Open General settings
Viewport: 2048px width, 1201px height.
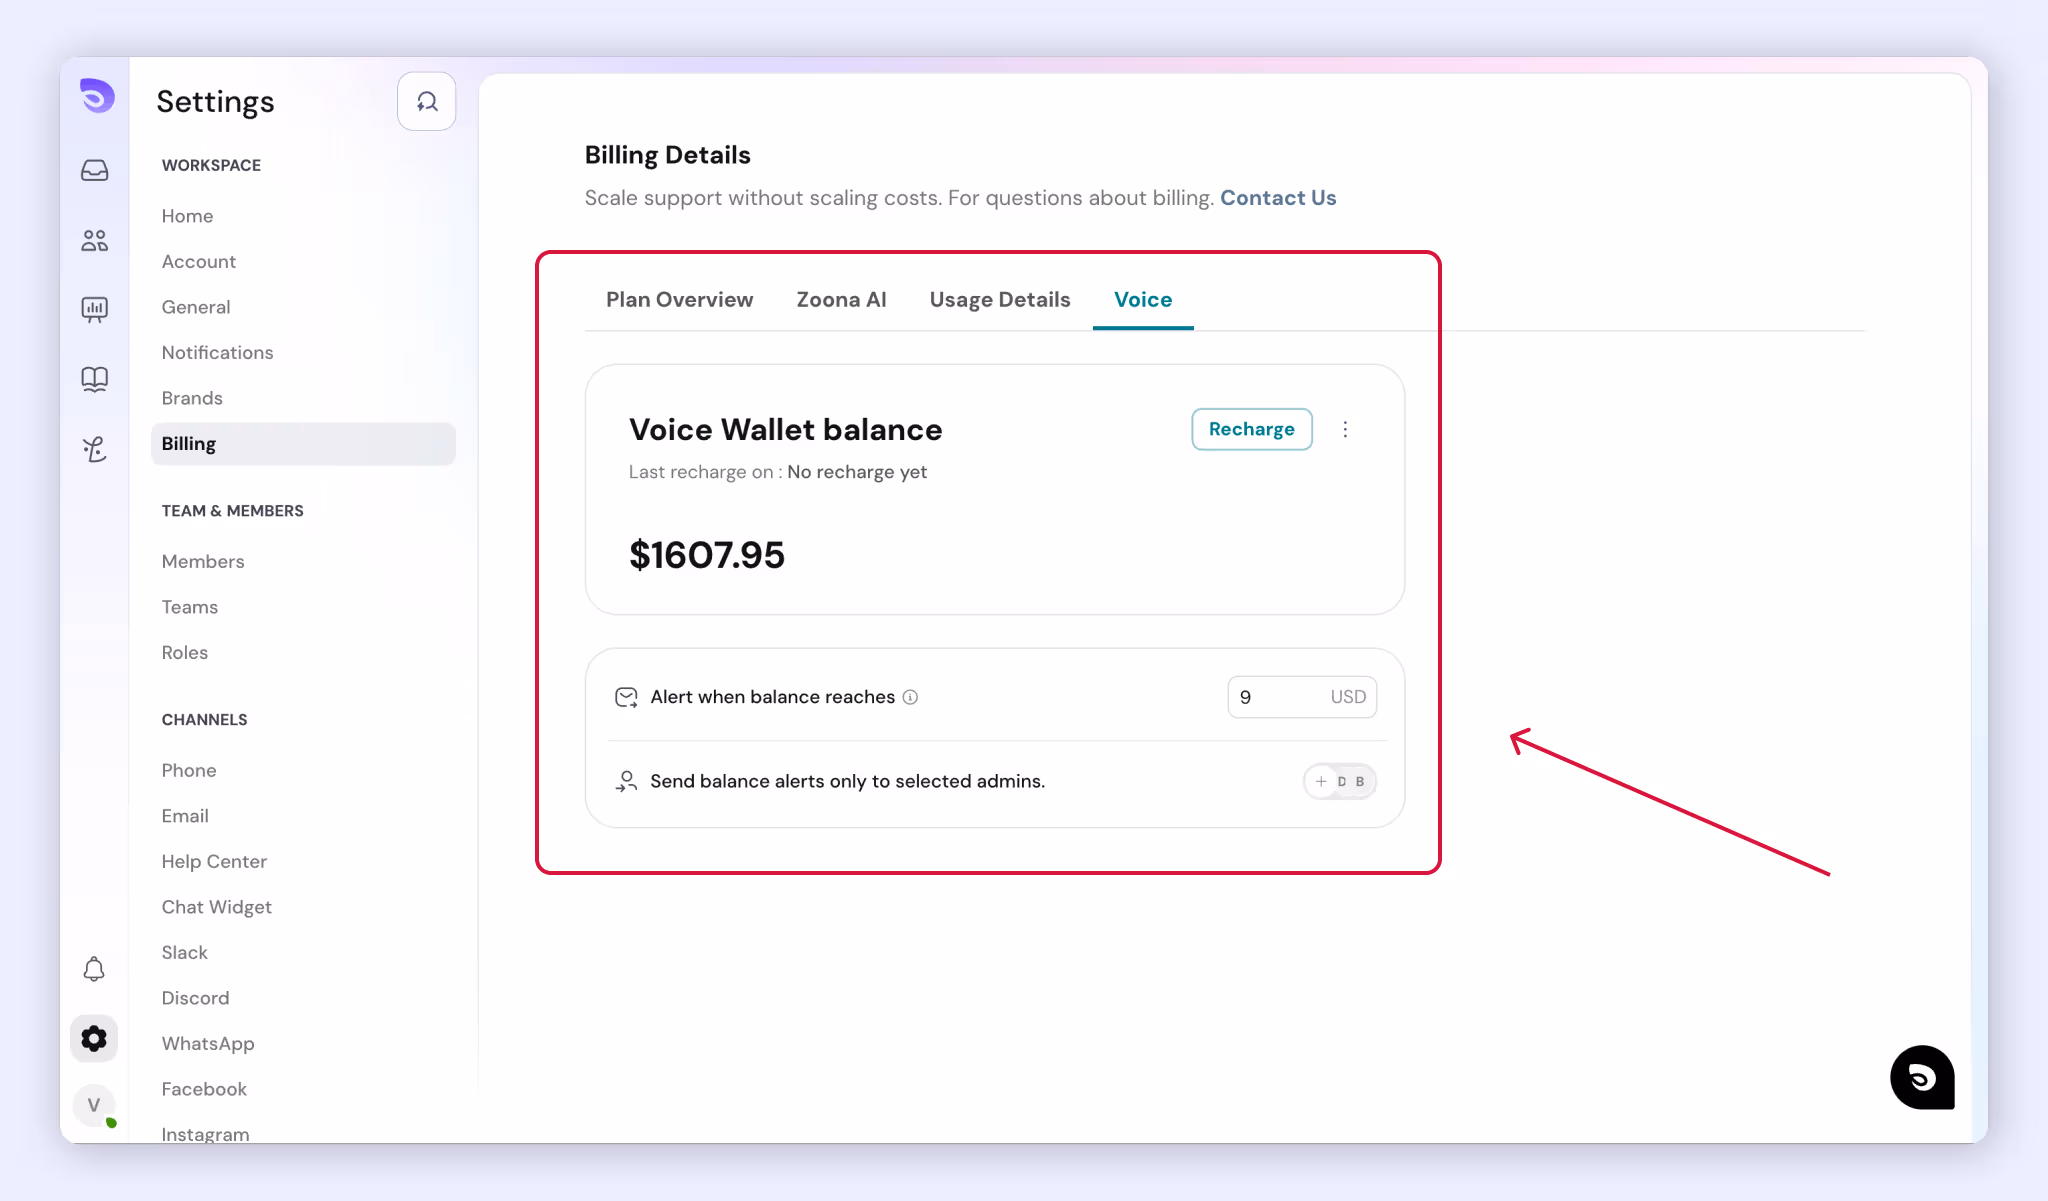point(196,307)
